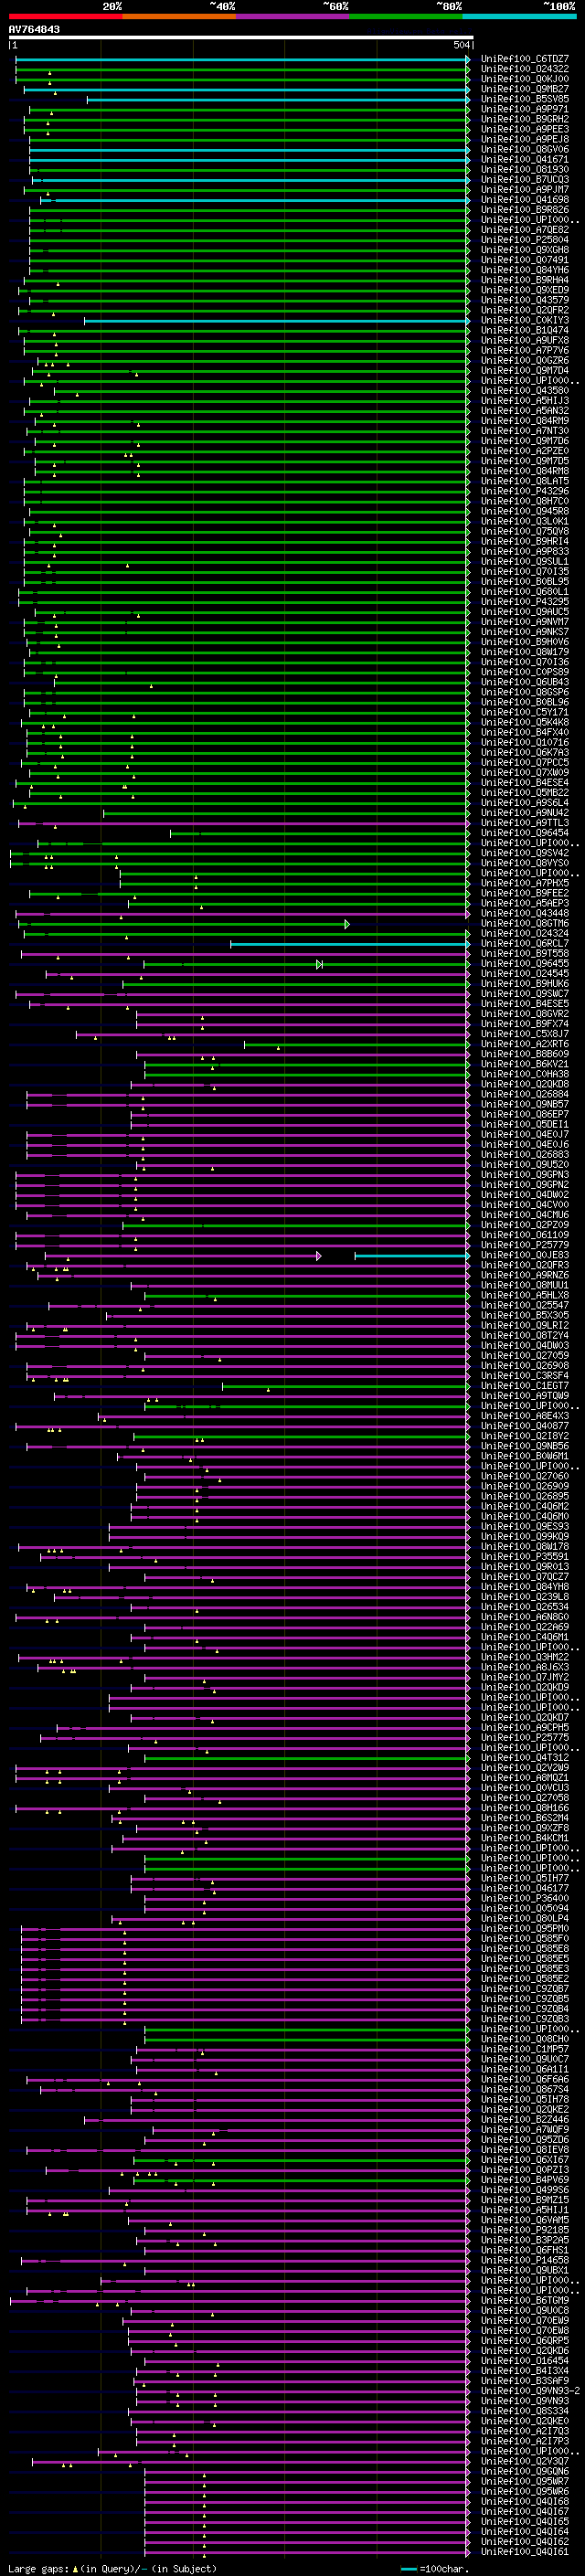Click the white query sequence ruler bar

[x=241, y=37]
